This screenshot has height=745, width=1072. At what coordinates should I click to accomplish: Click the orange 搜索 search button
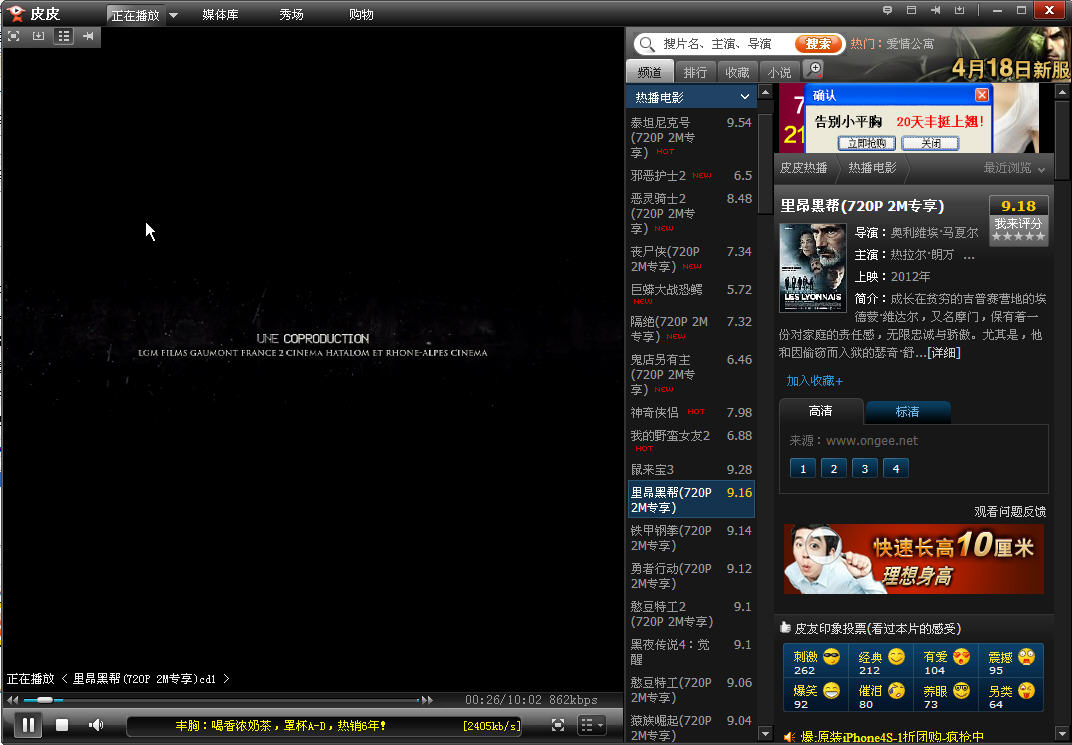coord(818,44)
